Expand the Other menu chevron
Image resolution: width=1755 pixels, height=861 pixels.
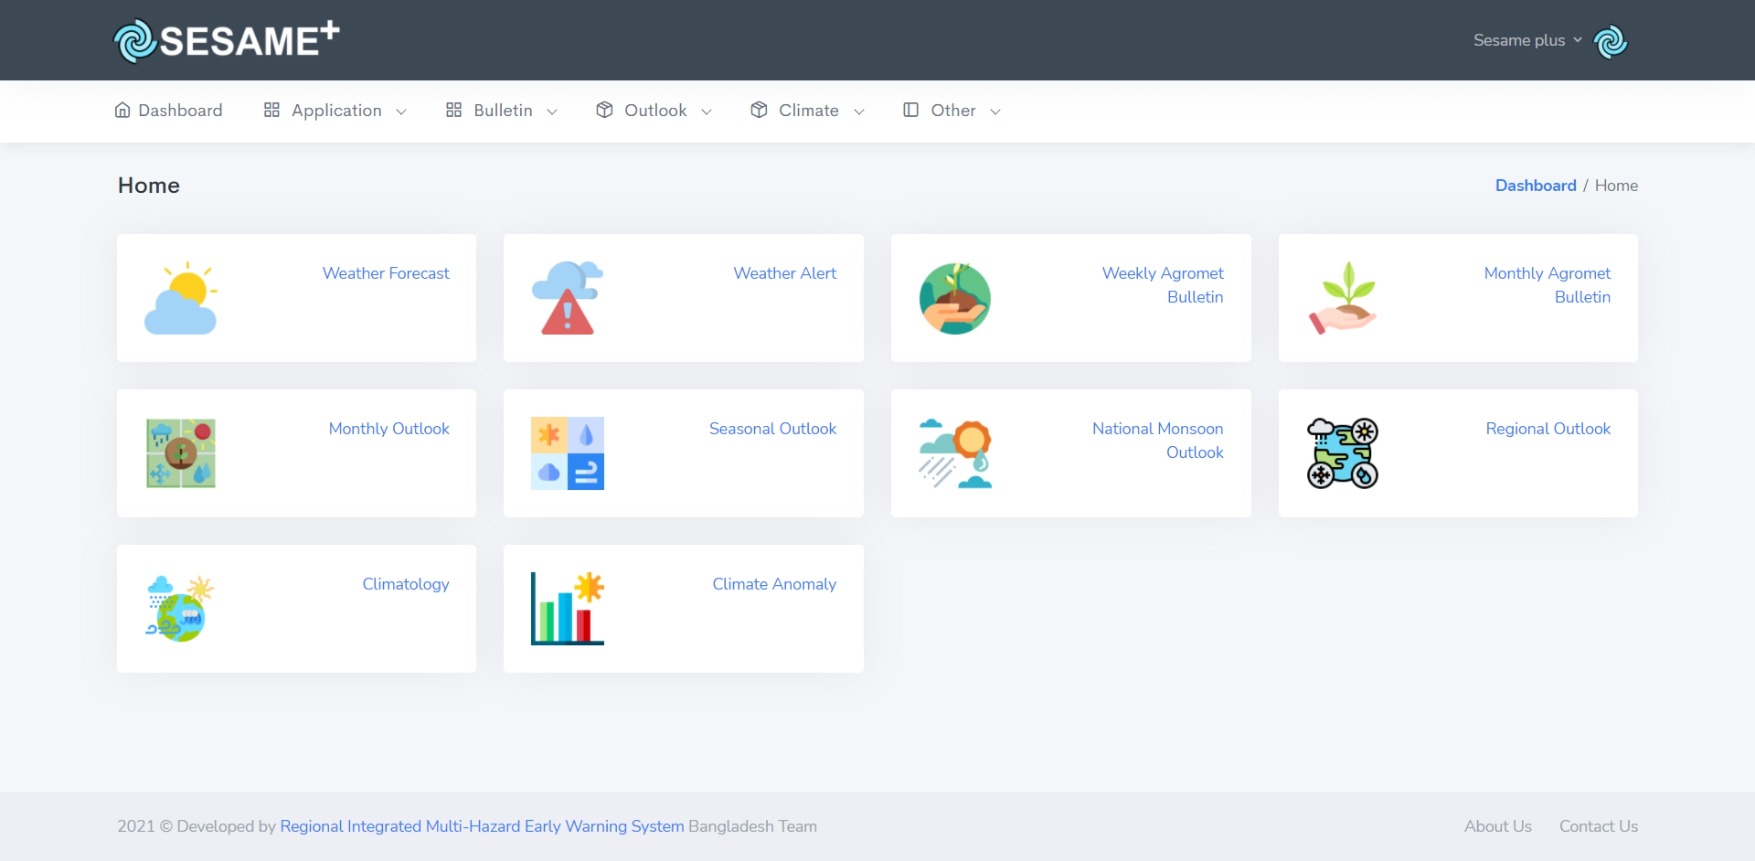[x=995, y=112]
